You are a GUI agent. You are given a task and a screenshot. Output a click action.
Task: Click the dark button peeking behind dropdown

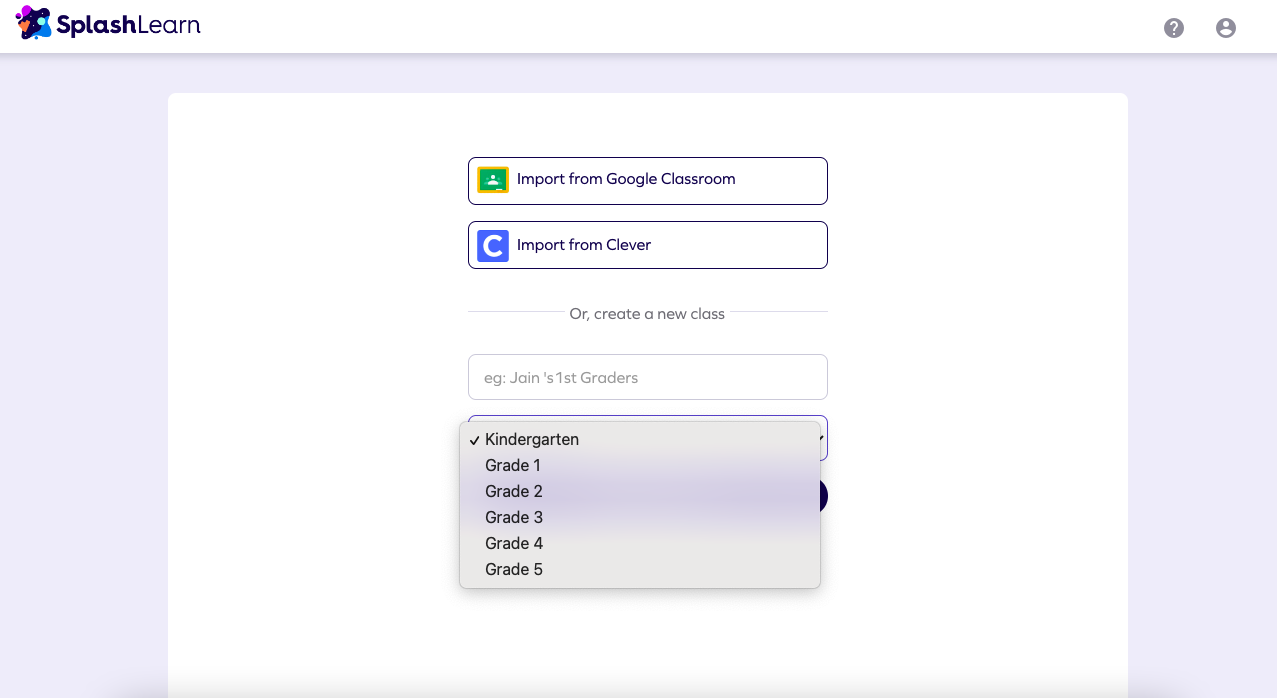pos(823,496)
